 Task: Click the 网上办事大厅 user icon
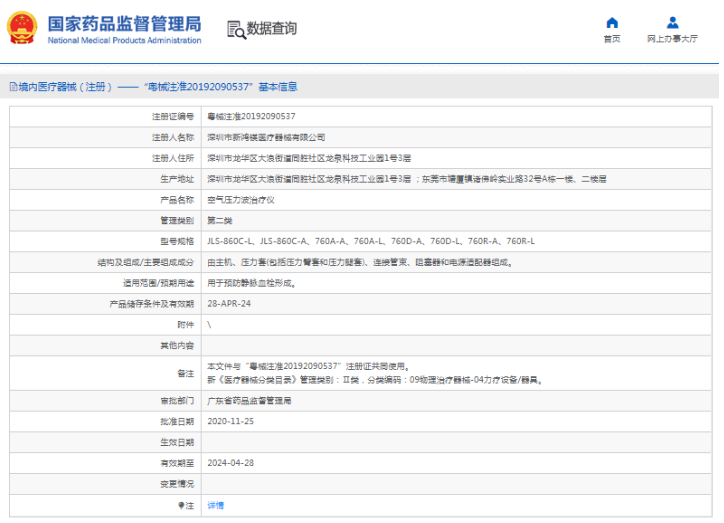point(672,23)
